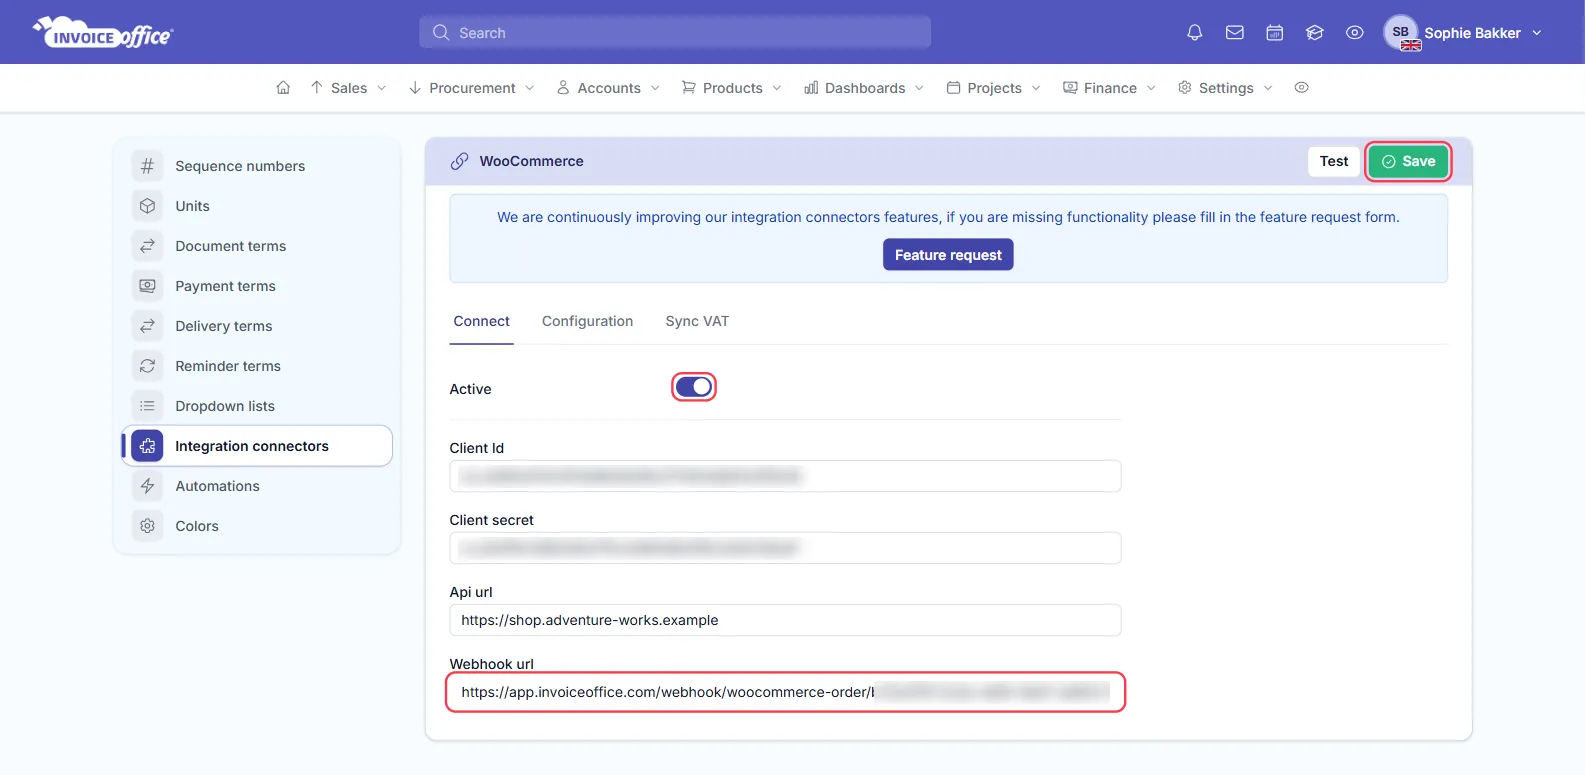1585x775 pixels.
Task: Click the Sequence numbers hash icon
Action: point(147,166)
